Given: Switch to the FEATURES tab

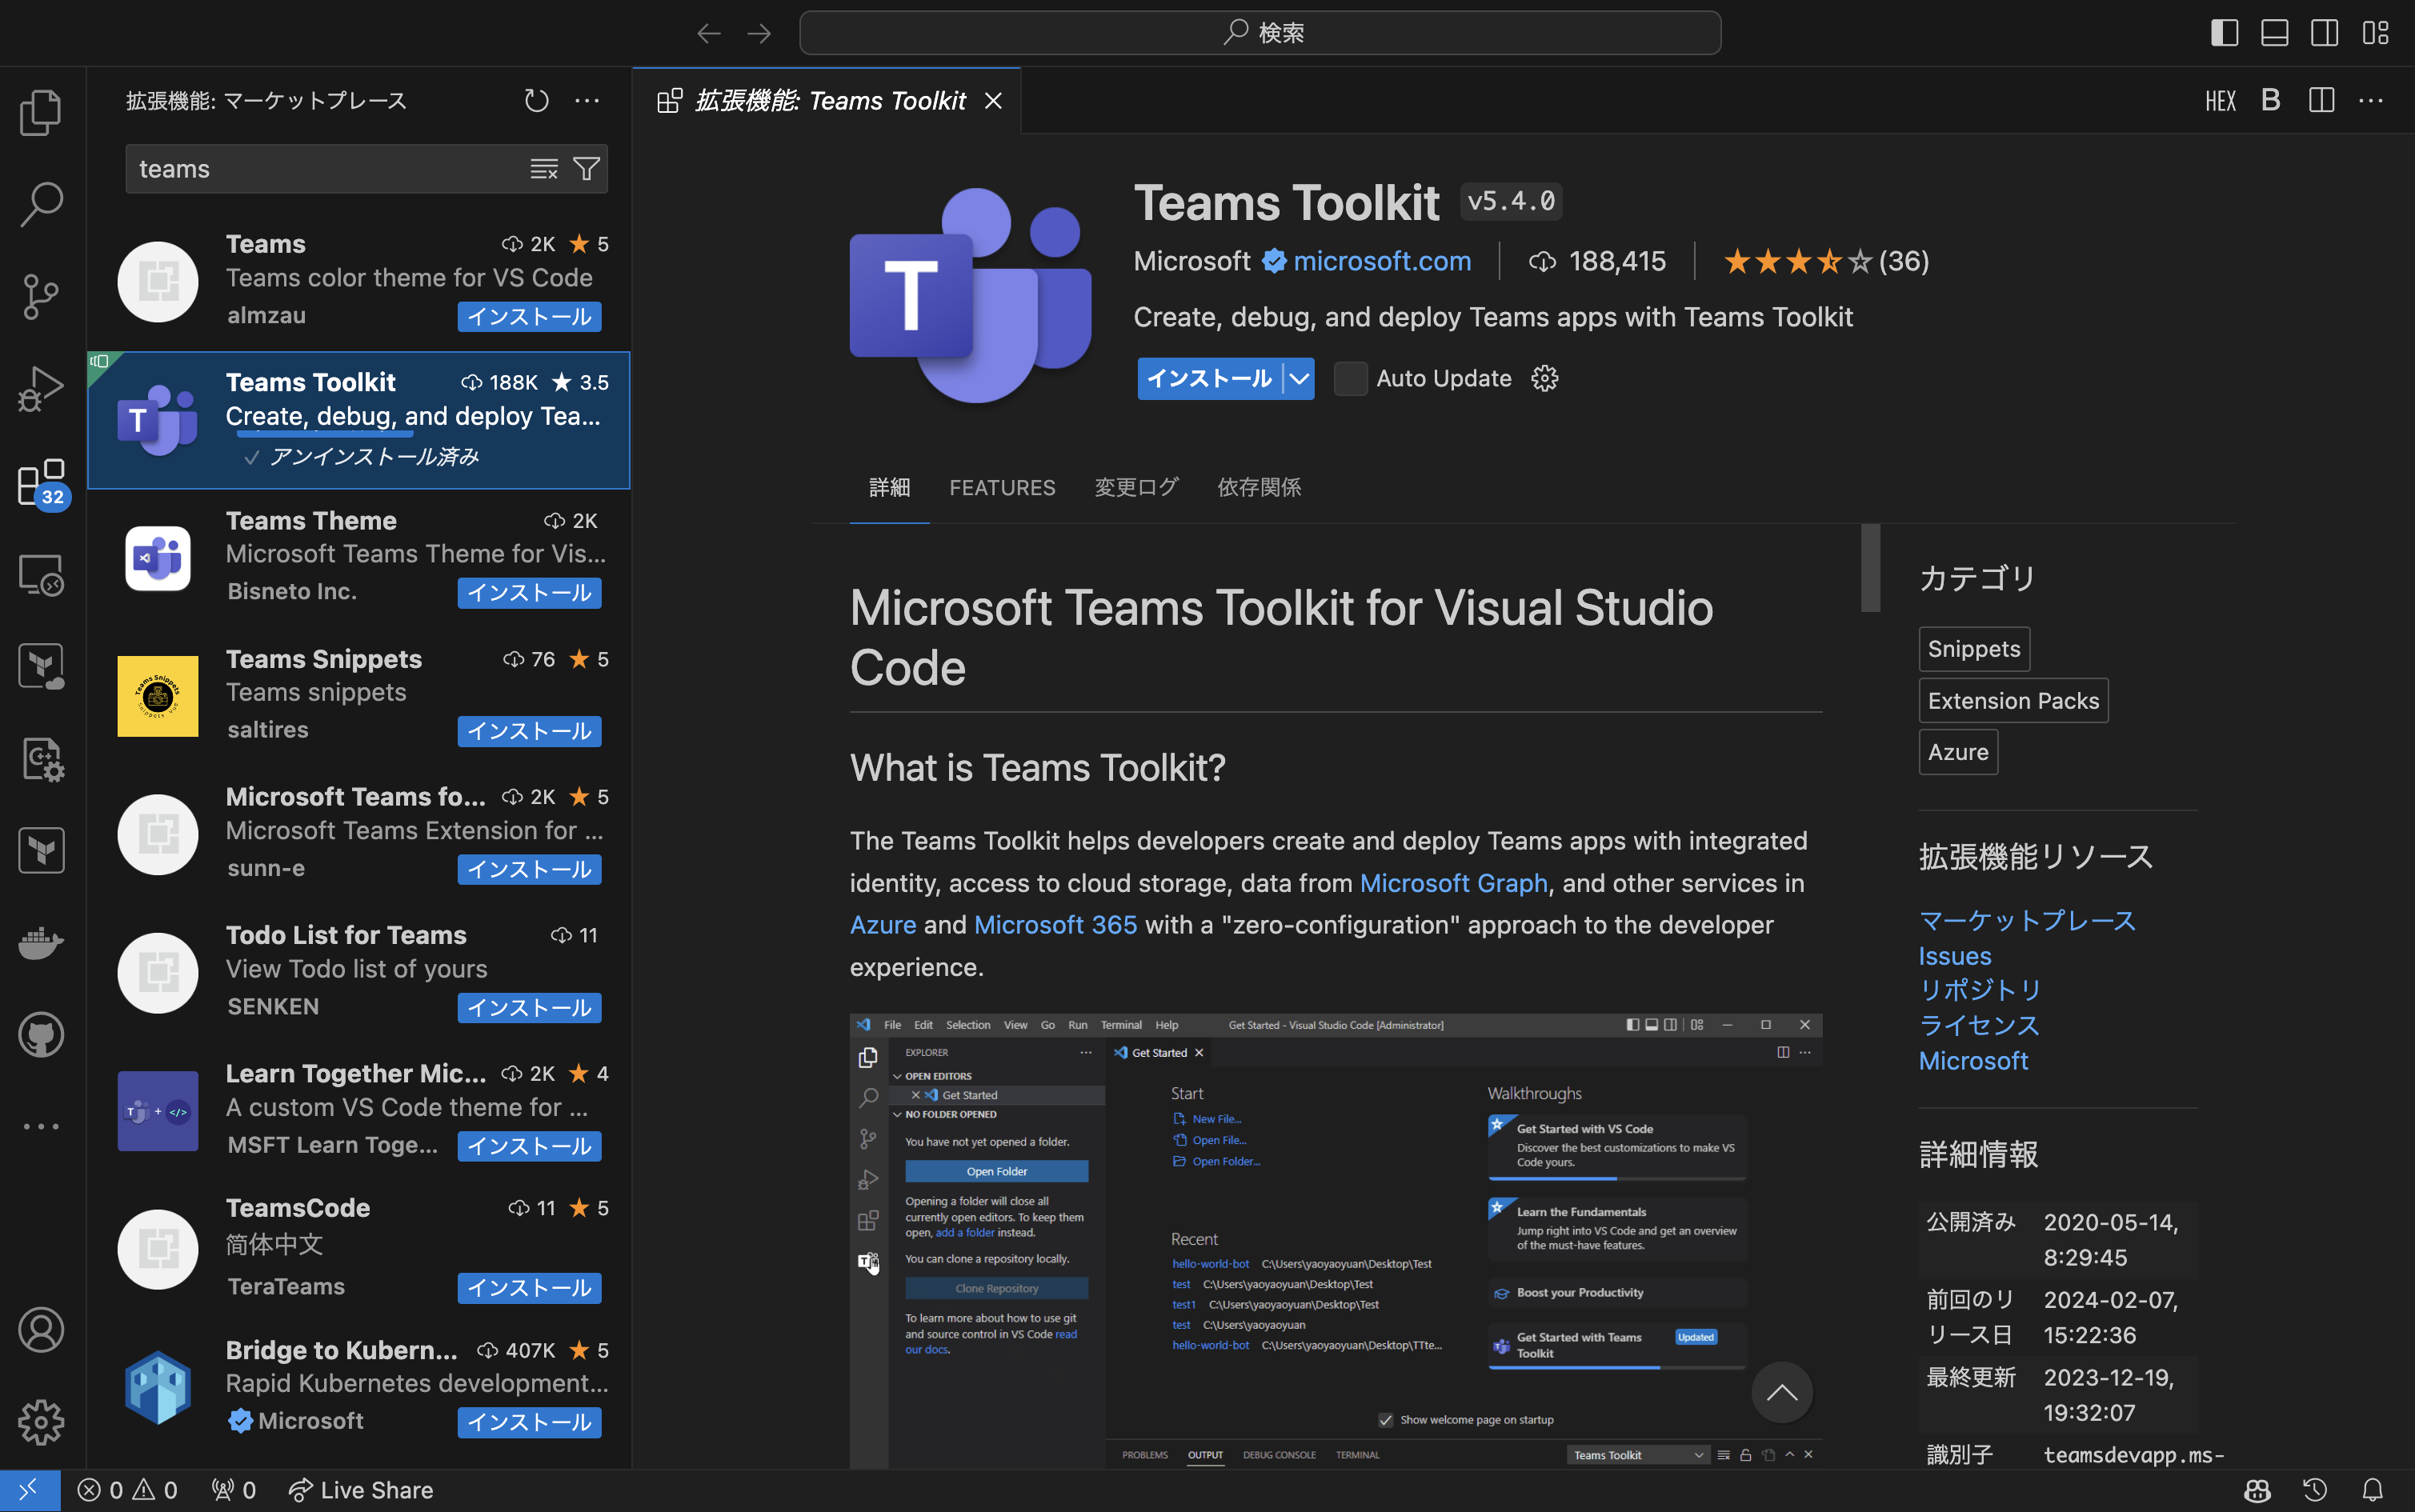Looking at the screenshot, I should click(1002, 488).
